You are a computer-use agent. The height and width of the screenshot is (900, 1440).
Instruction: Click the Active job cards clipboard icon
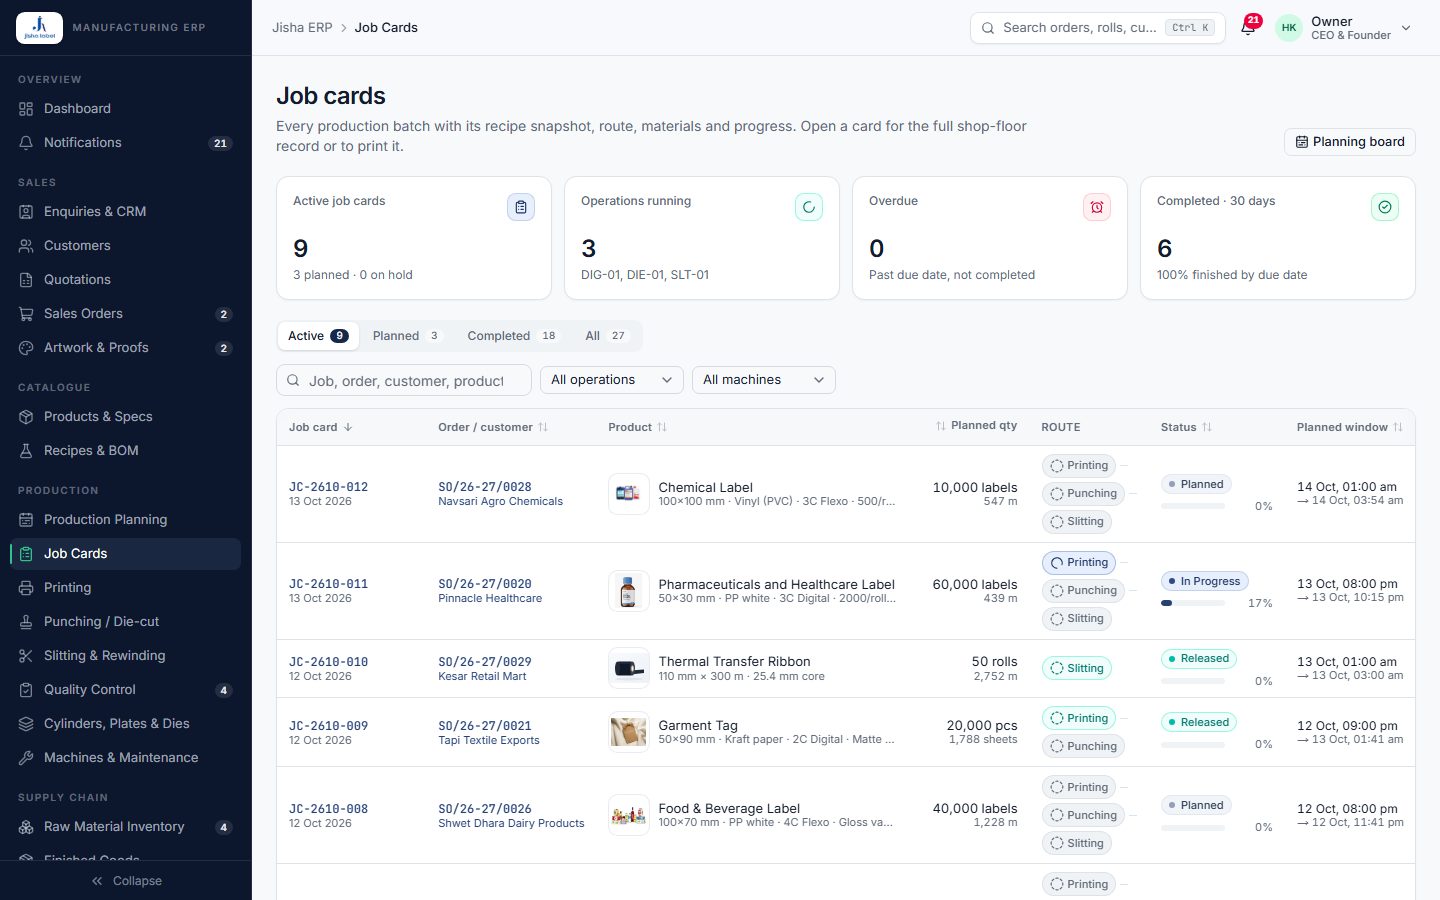point(521,207)
